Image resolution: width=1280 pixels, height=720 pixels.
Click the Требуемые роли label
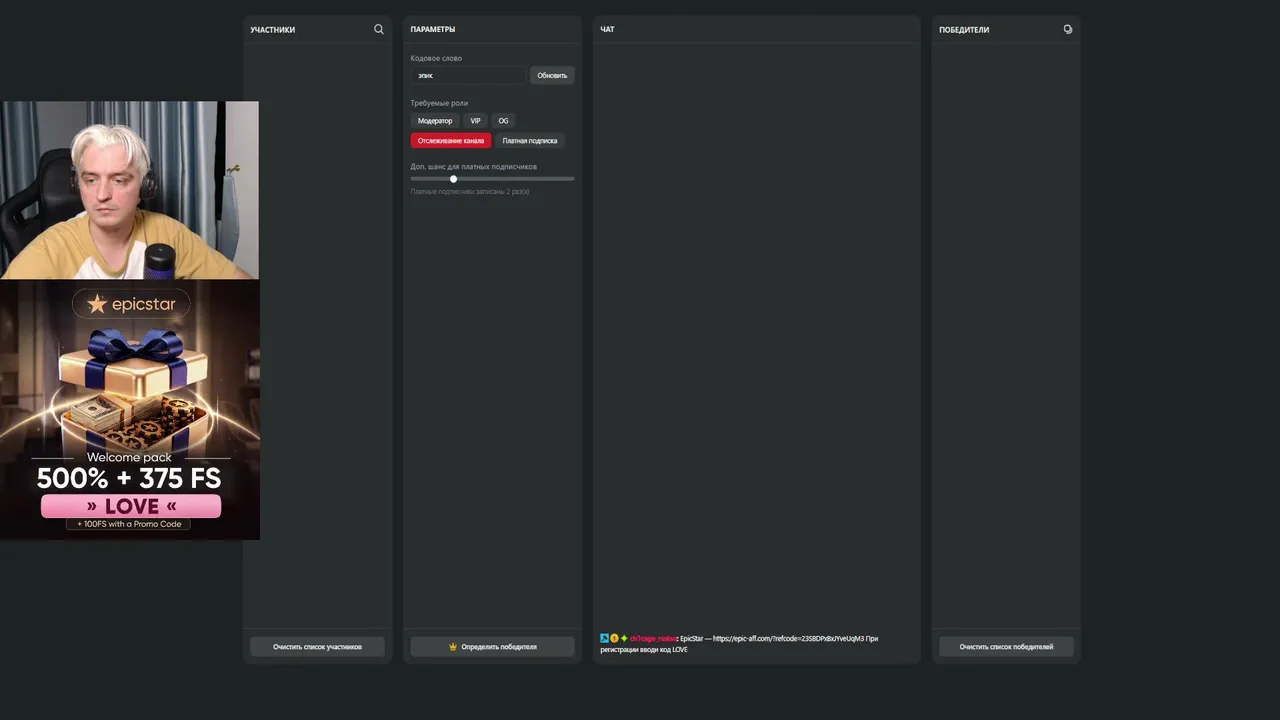439,103
